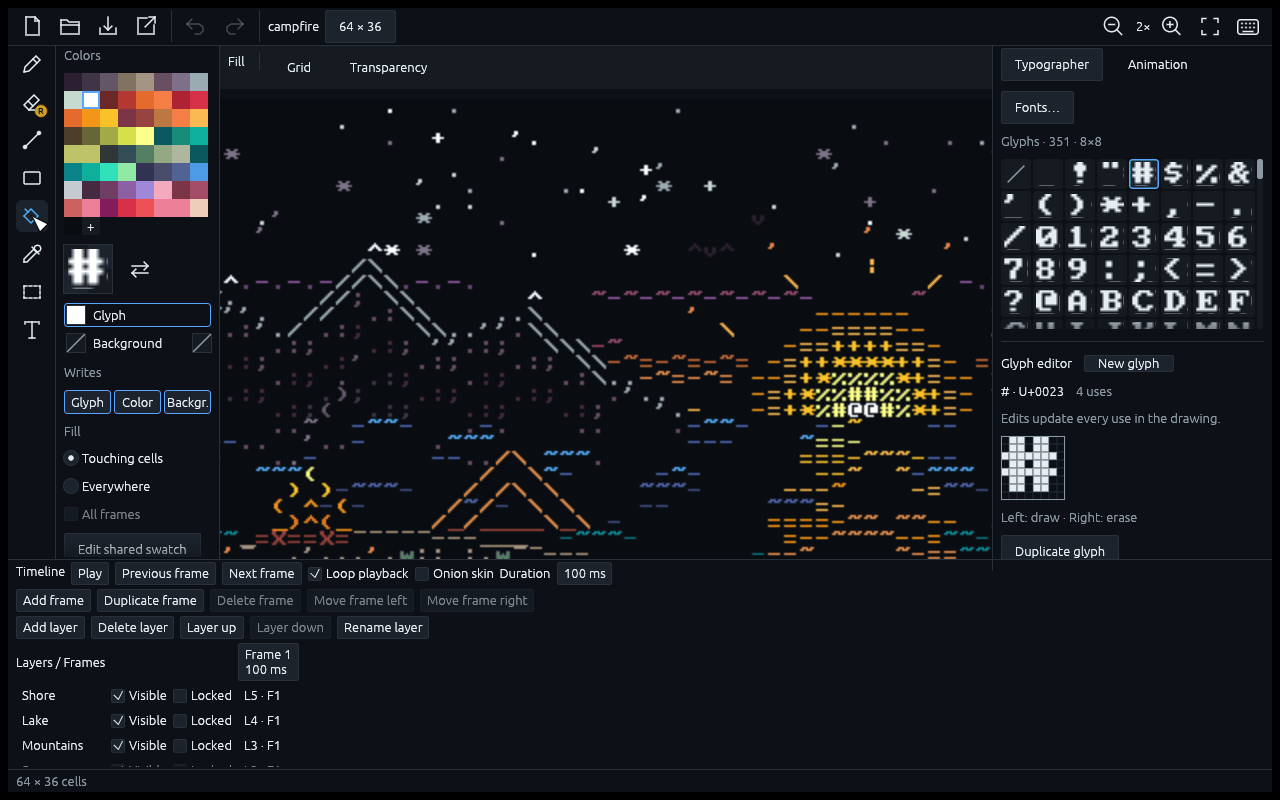
Task: Select the Touching cells fill option
Action: [x=113, y=458]
